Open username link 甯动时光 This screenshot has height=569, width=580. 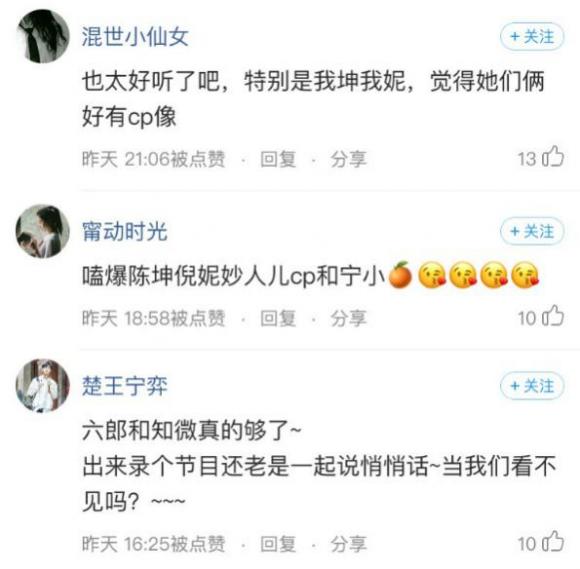click(125, 232)
